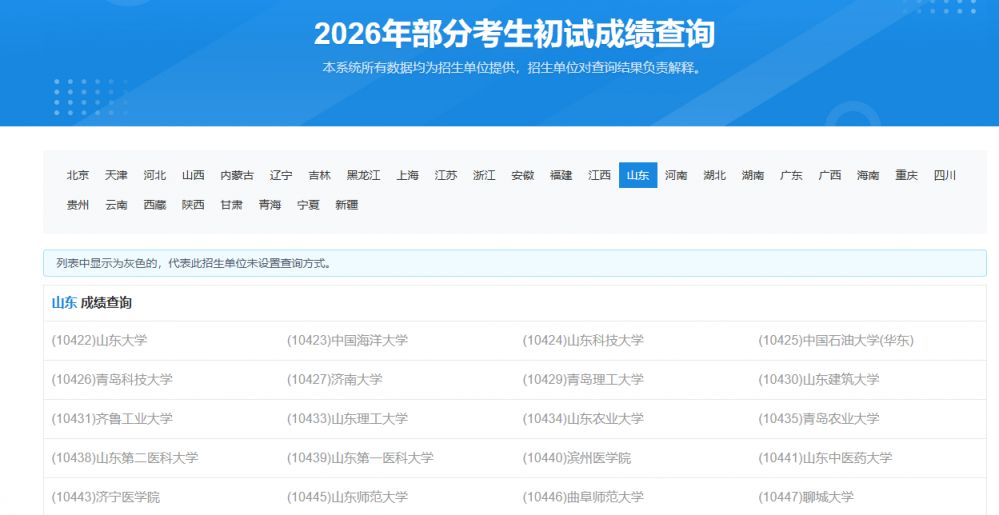
Task: Select the 天津 province tab
Action: pos(116,175)
